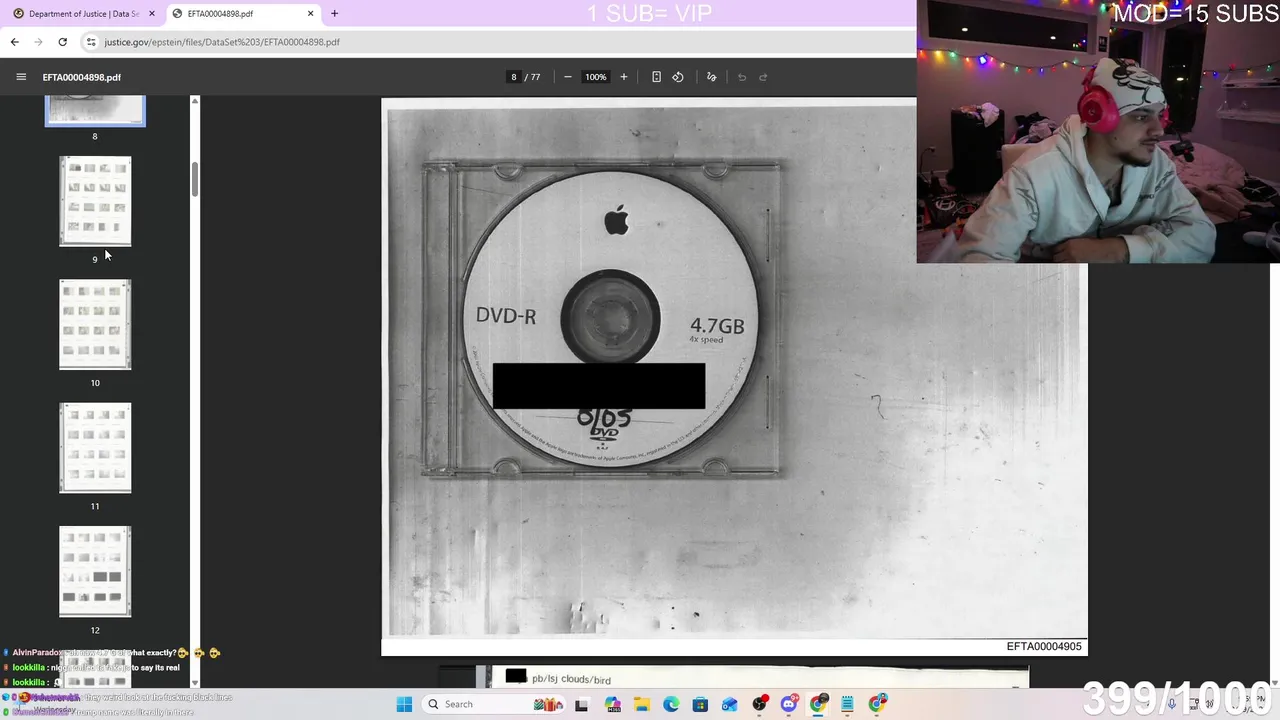1280x720 pixels.
Task: Click the taskbar Search box
Action: [494, 704]
